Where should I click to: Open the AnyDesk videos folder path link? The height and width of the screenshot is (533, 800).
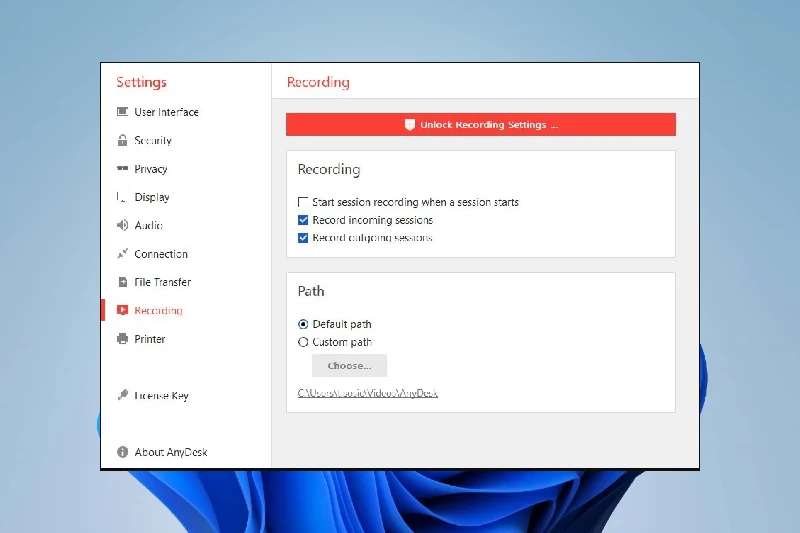click(367, 393)
